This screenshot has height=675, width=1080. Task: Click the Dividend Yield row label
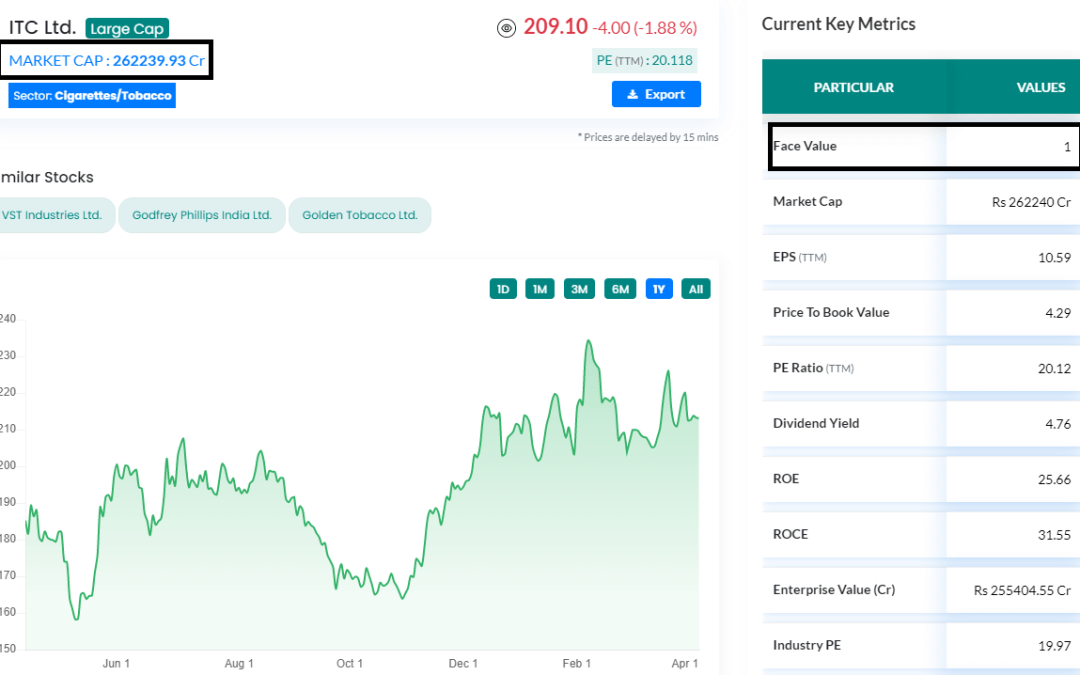click(x=816, y=423)
